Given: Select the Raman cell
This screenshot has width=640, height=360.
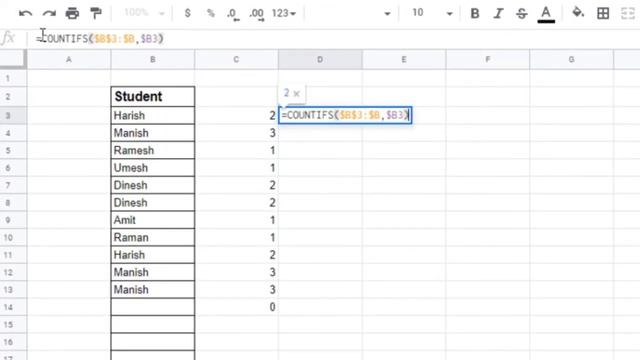Looking at the screenshot, I should click(153, 238).
